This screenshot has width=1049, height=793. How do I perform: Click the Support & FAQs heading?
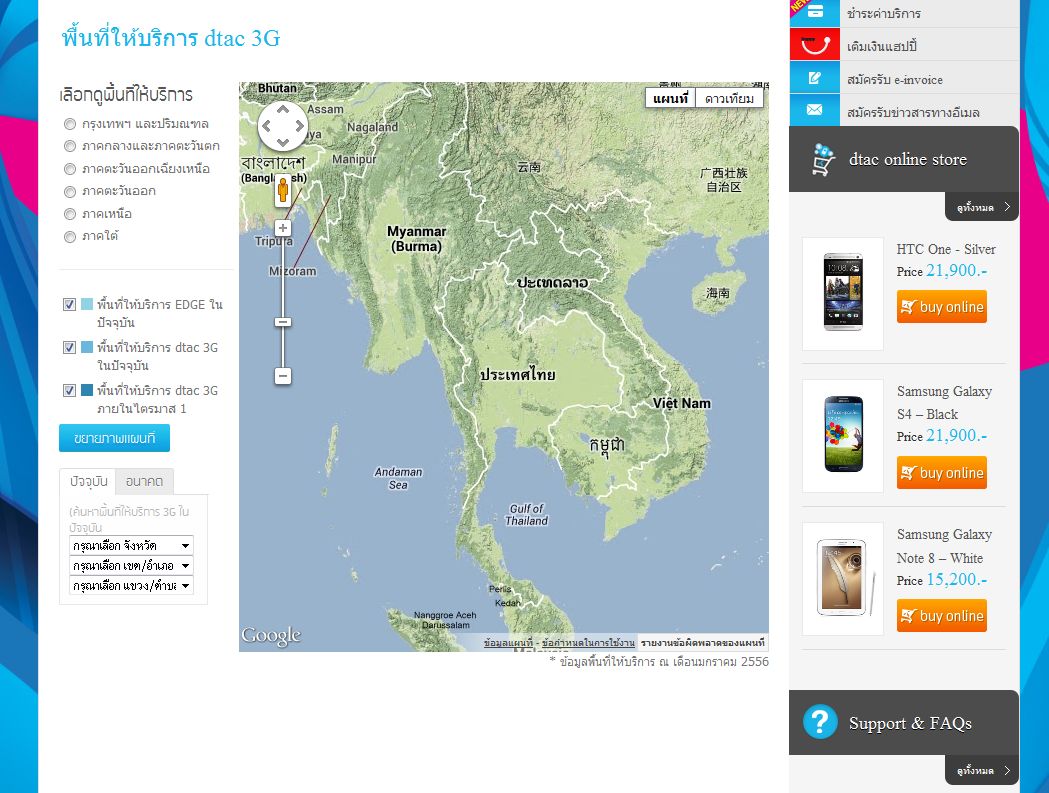click(x=910, y=723)
